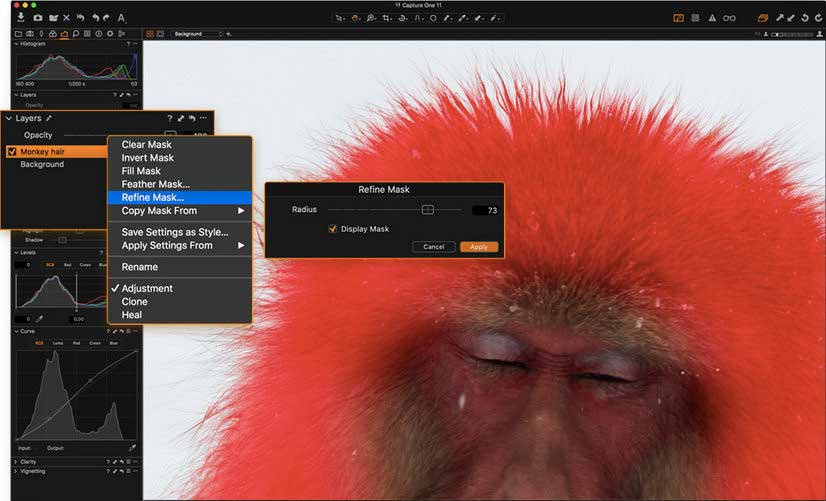Select the RGB channel in Levels
Image resolution: width=826 pixels, height=501 pixels.
(x=50, y=264)
